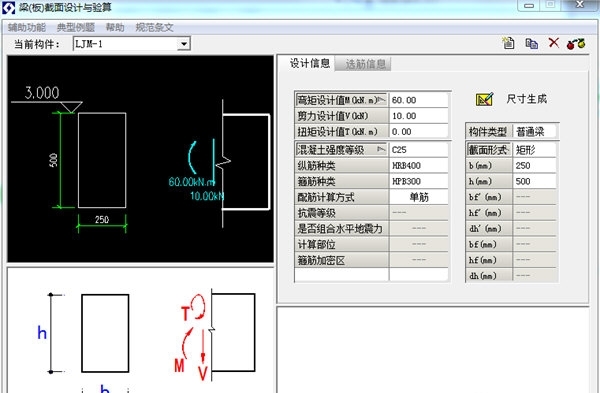Click the dh(mm) label cell
This screenshot has height=393, width=600.
(489, 276)
